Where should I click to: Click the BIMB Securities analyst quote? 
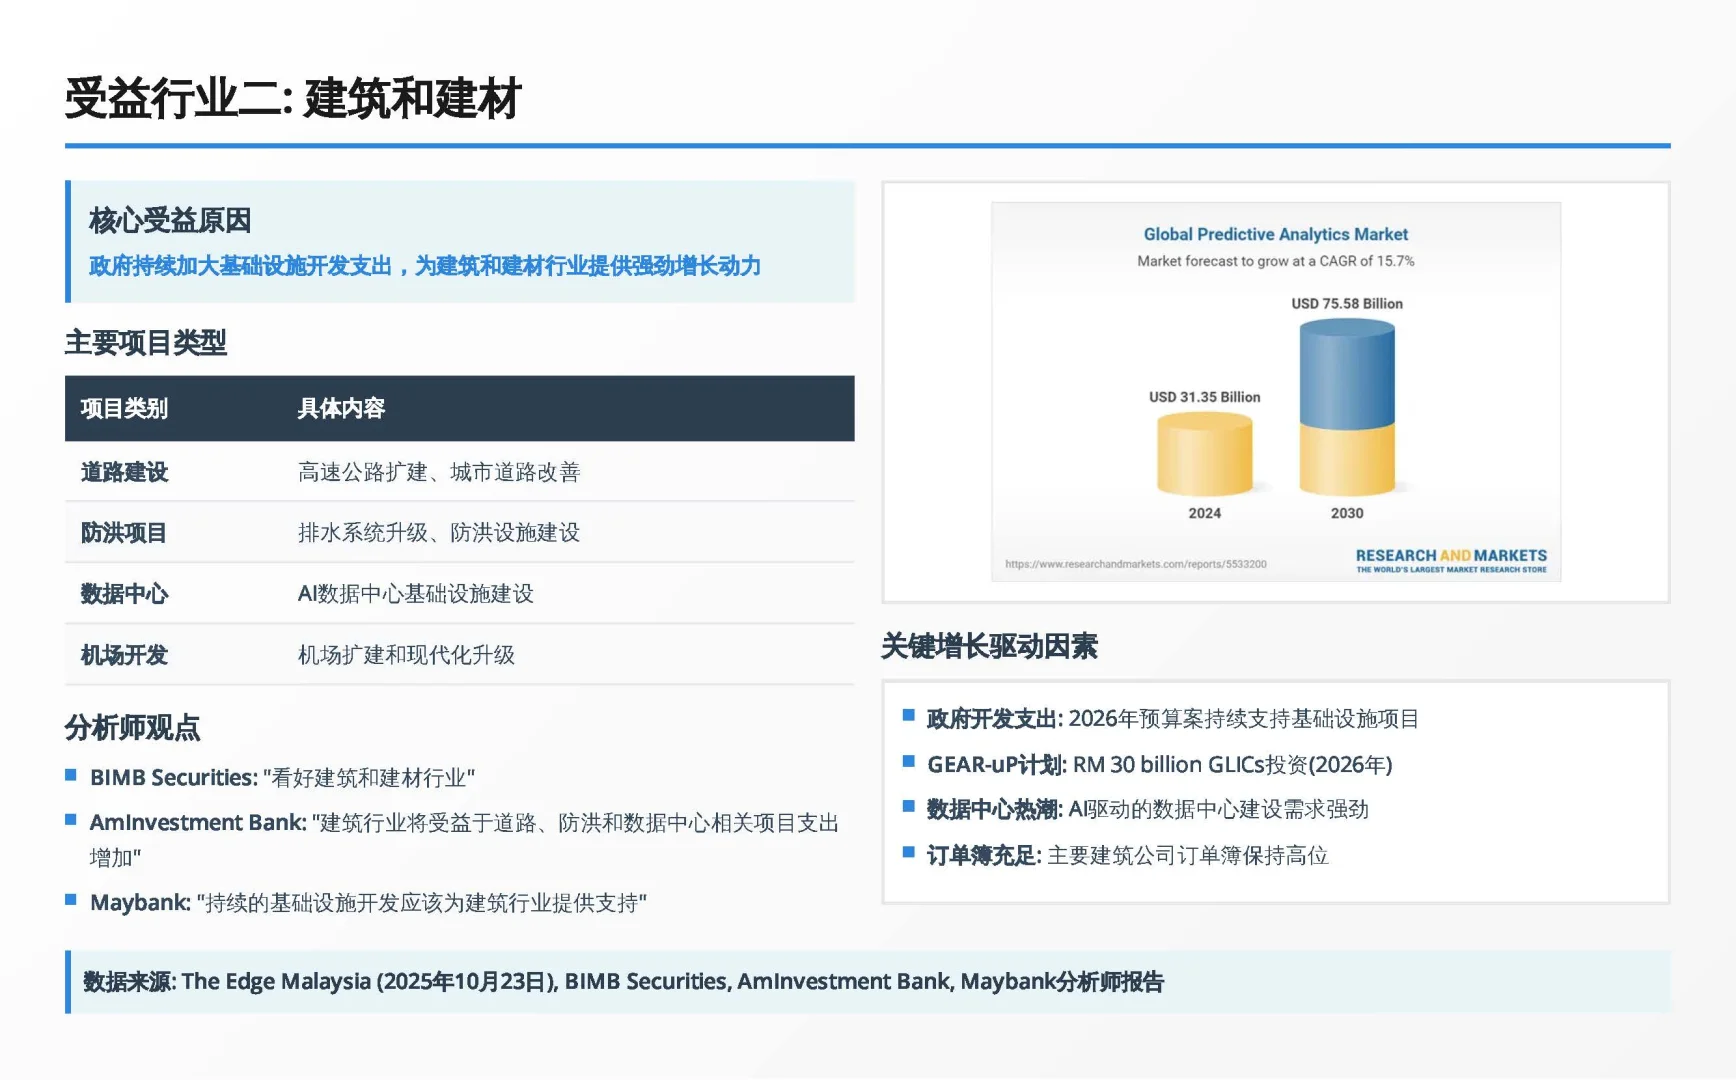282,778
